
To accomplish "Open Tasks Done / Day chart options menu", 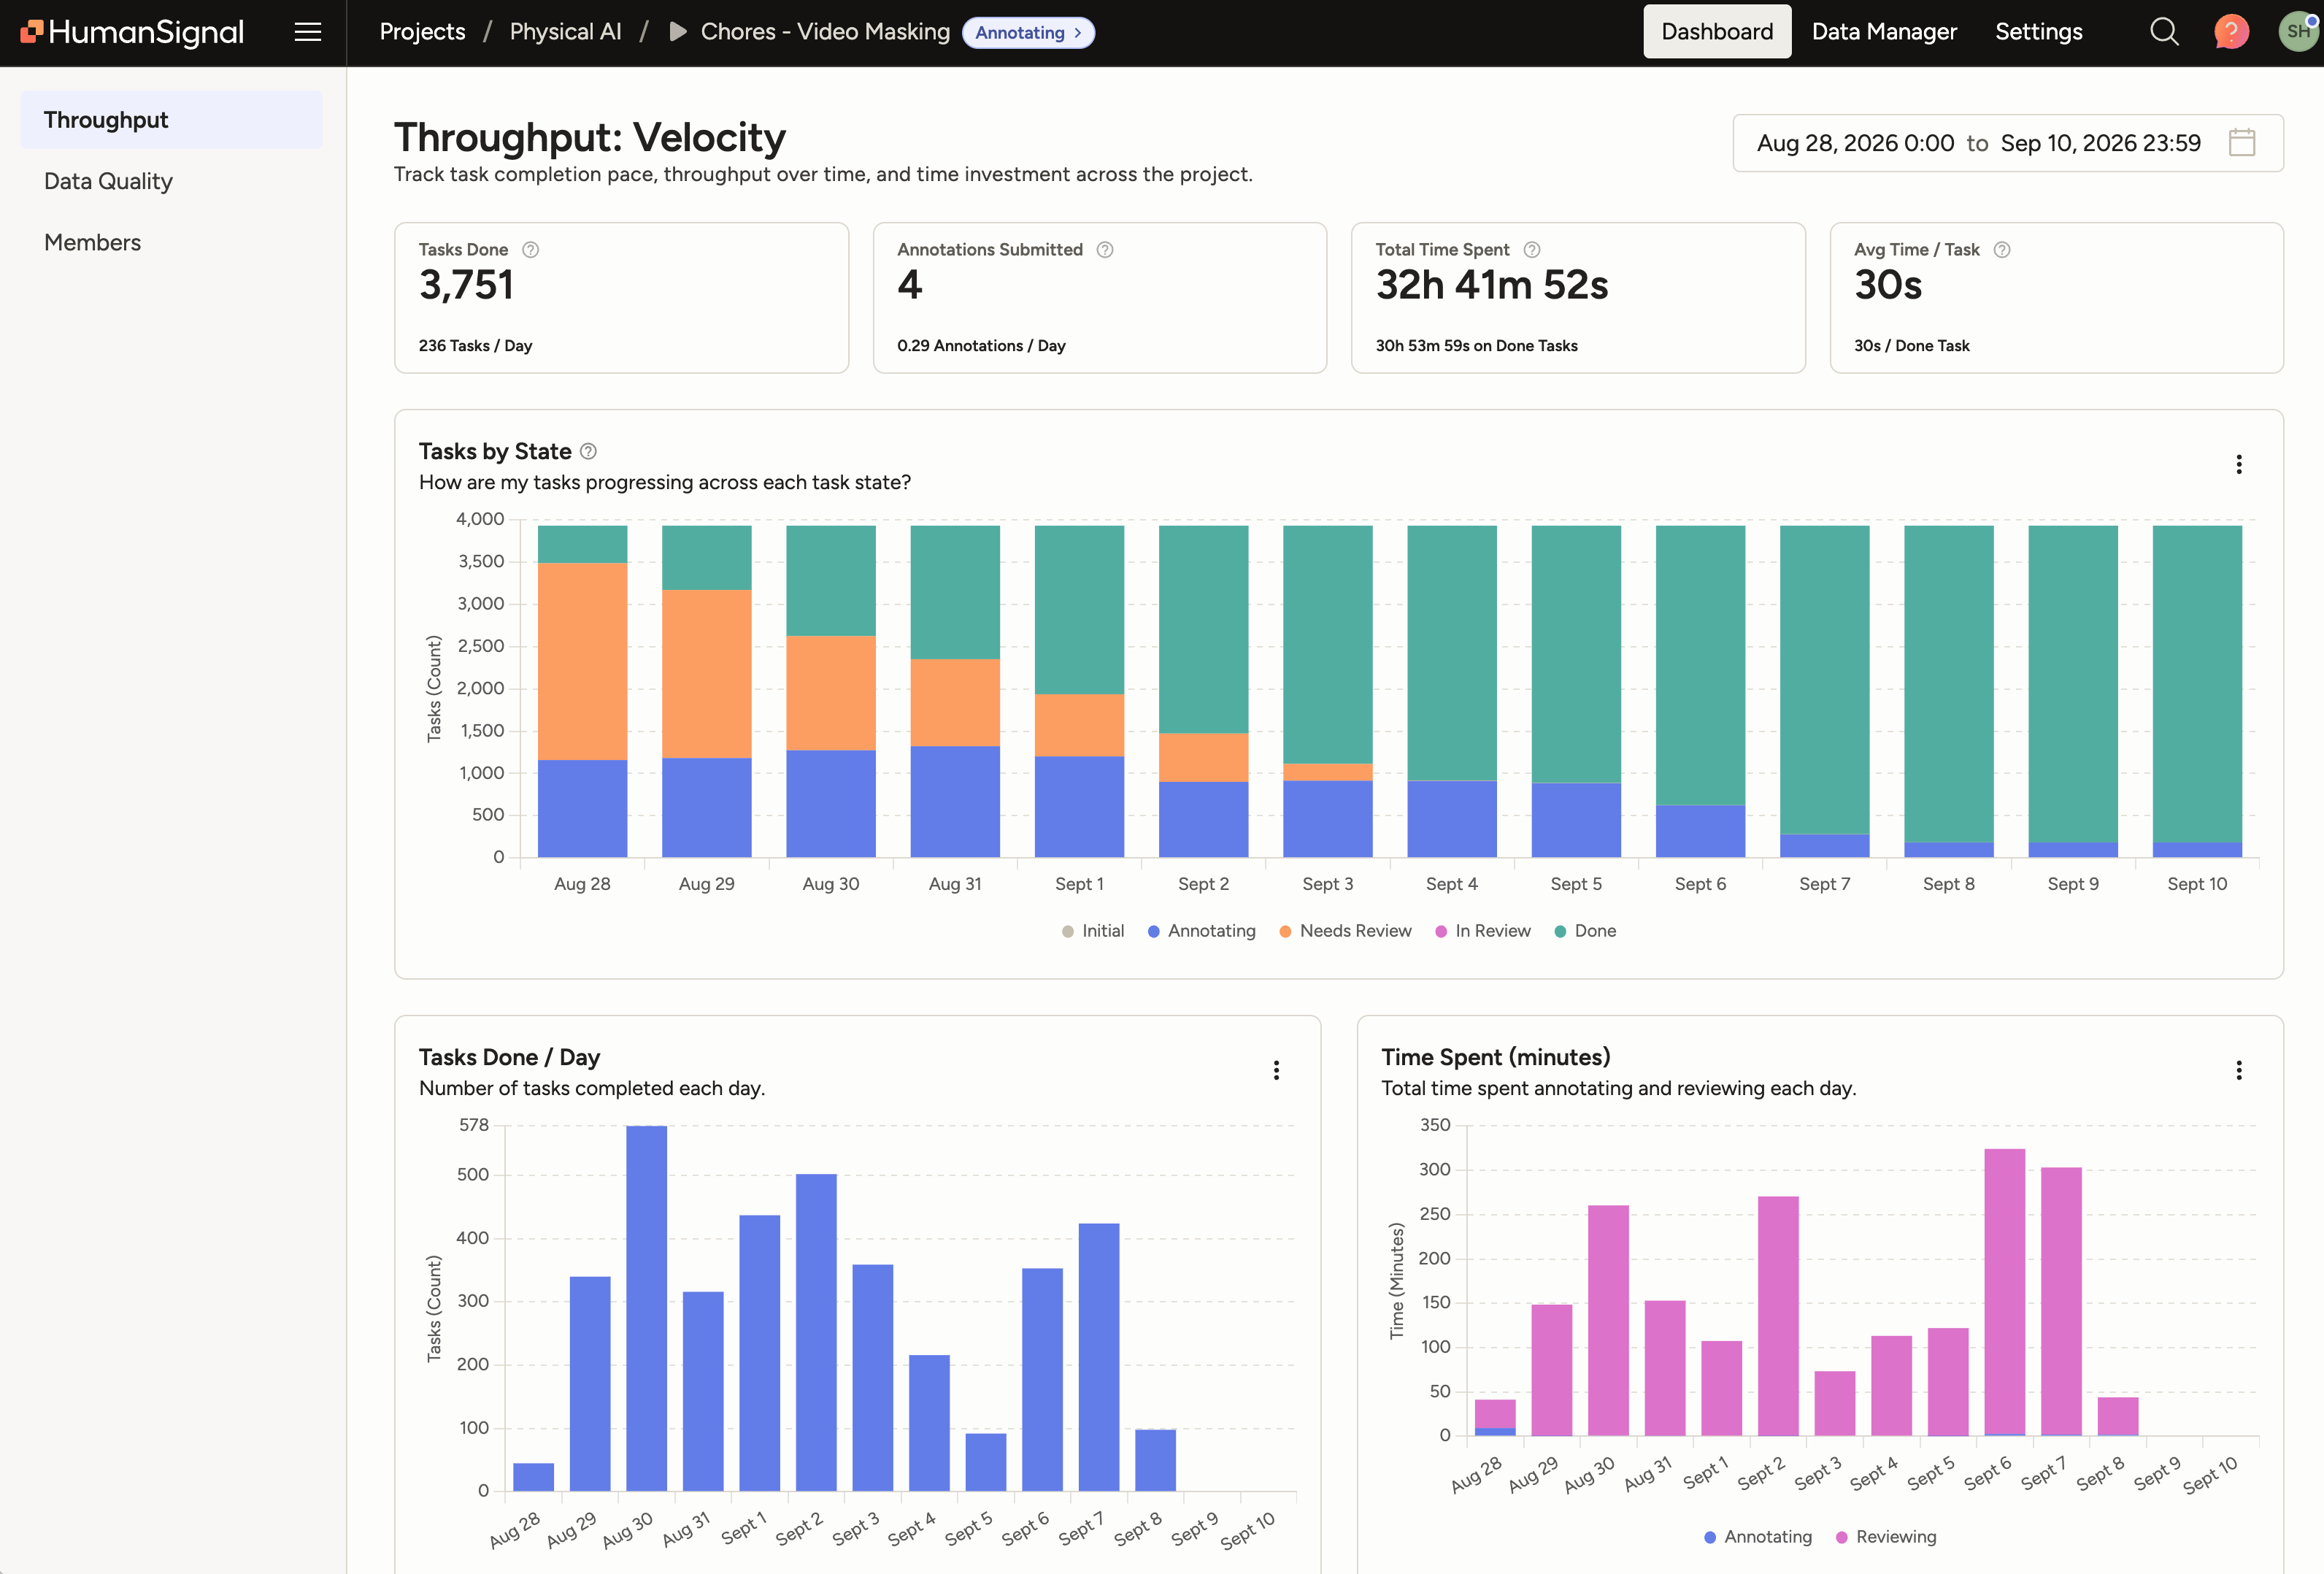I will click(x=1276, y=1071).
